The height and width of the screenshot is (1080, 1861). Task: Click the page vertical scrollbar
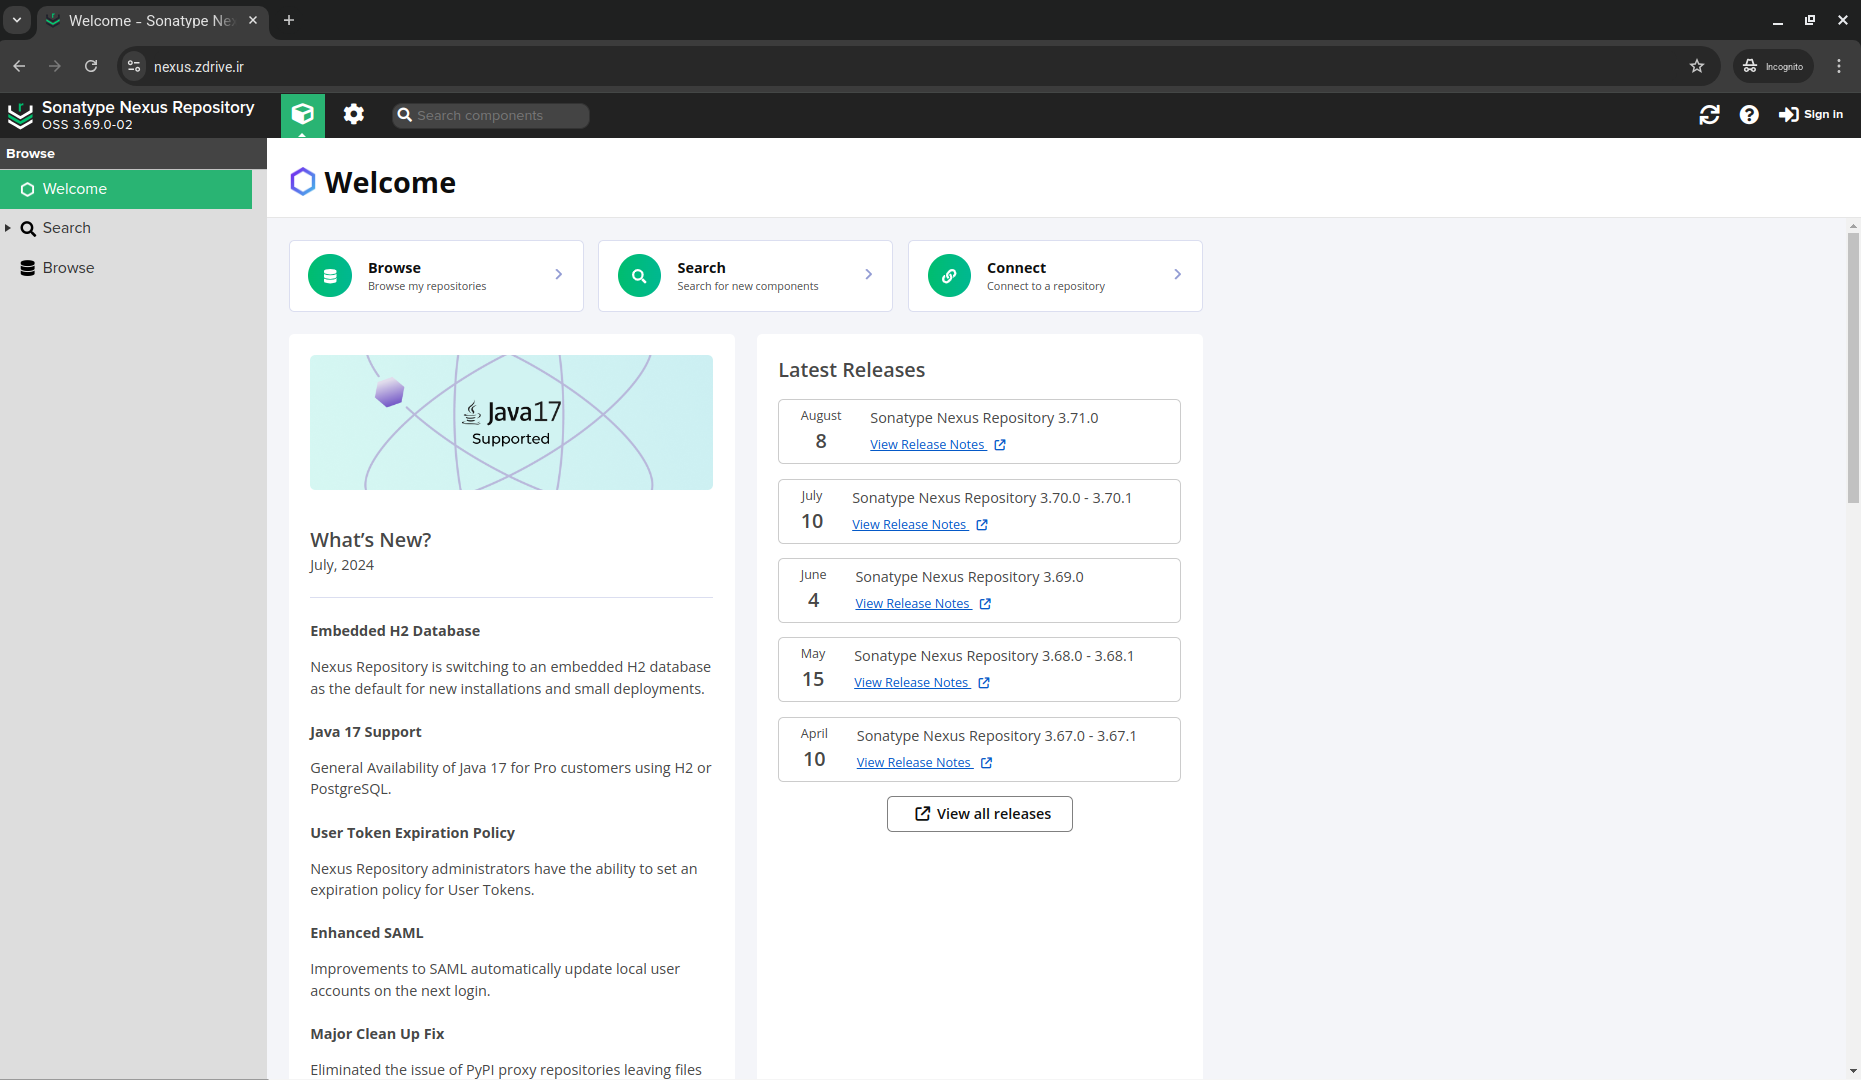(1853, 368)
